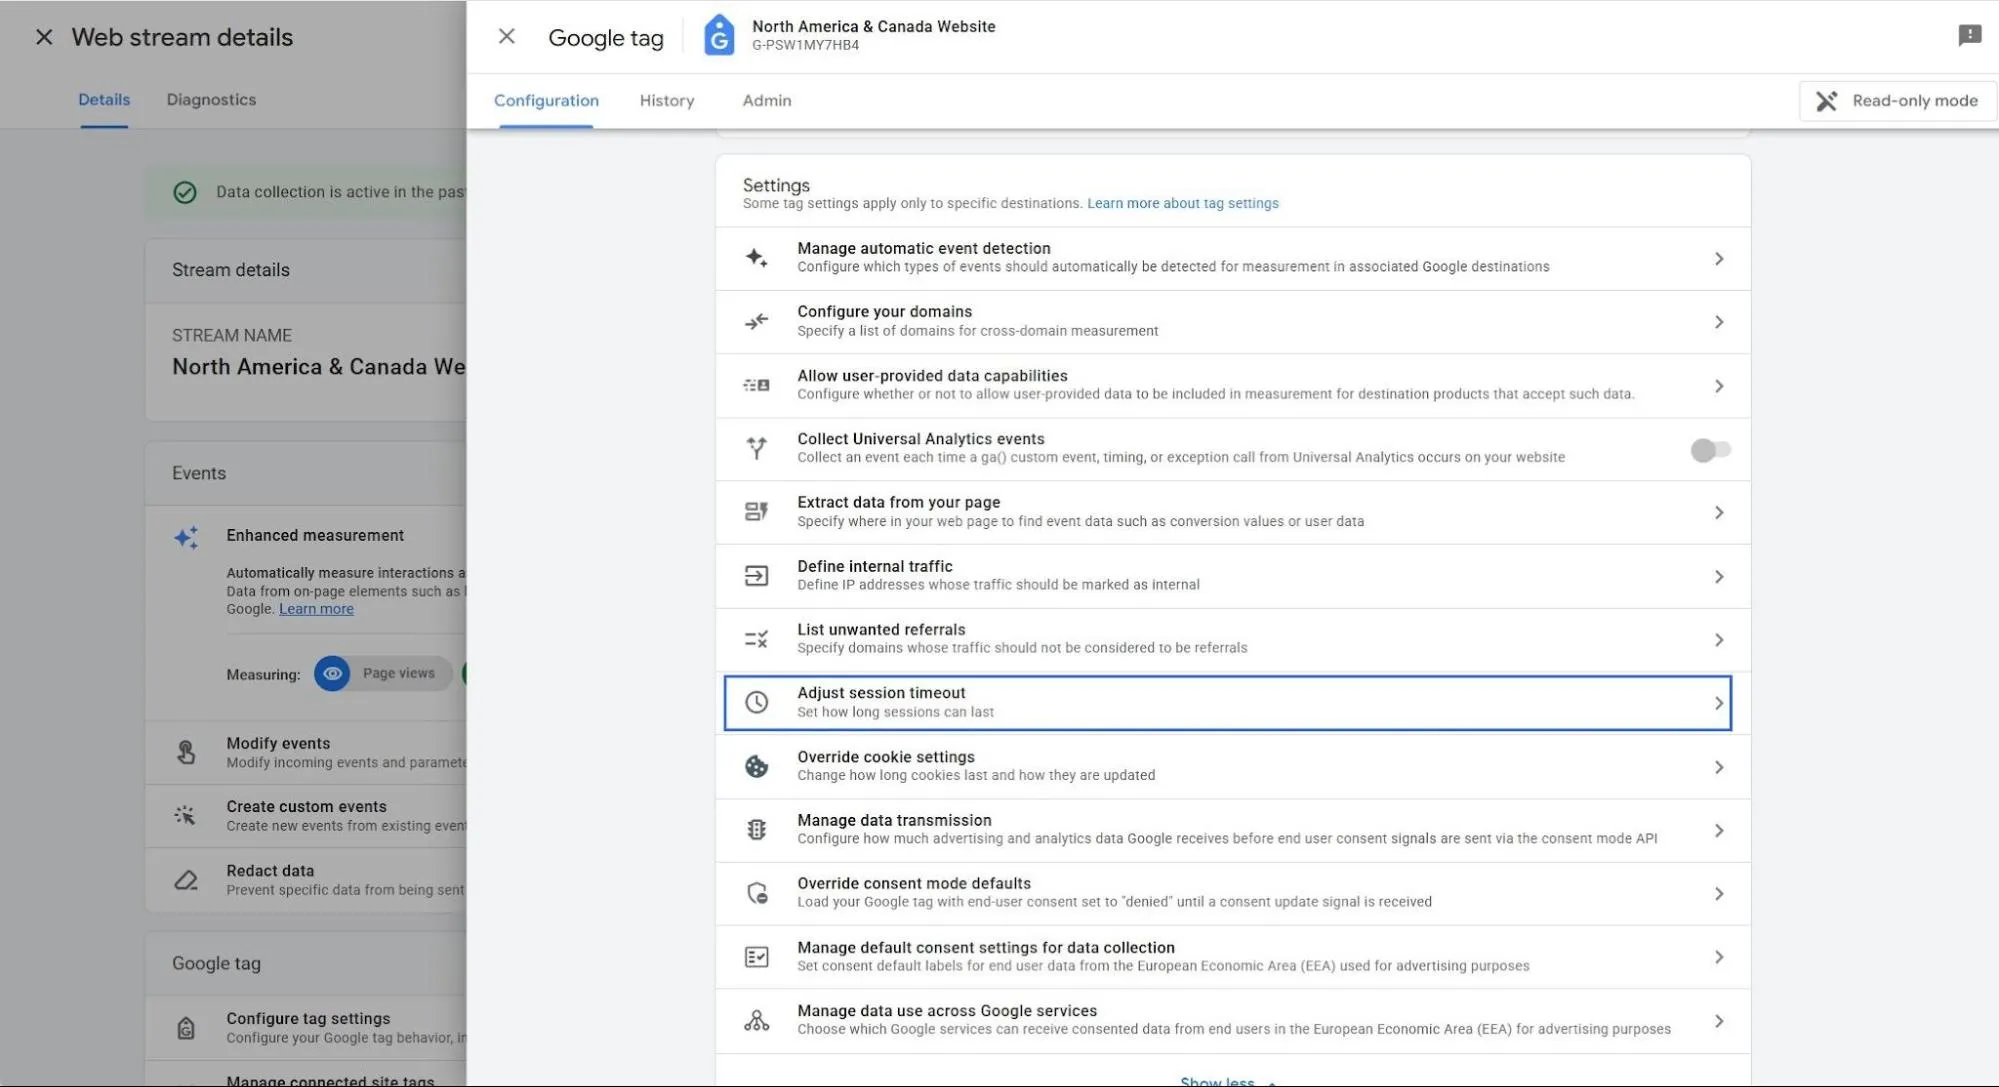Click the Extract data from your page icon
Screen dimensions: 1999x1087
[757, 512]
